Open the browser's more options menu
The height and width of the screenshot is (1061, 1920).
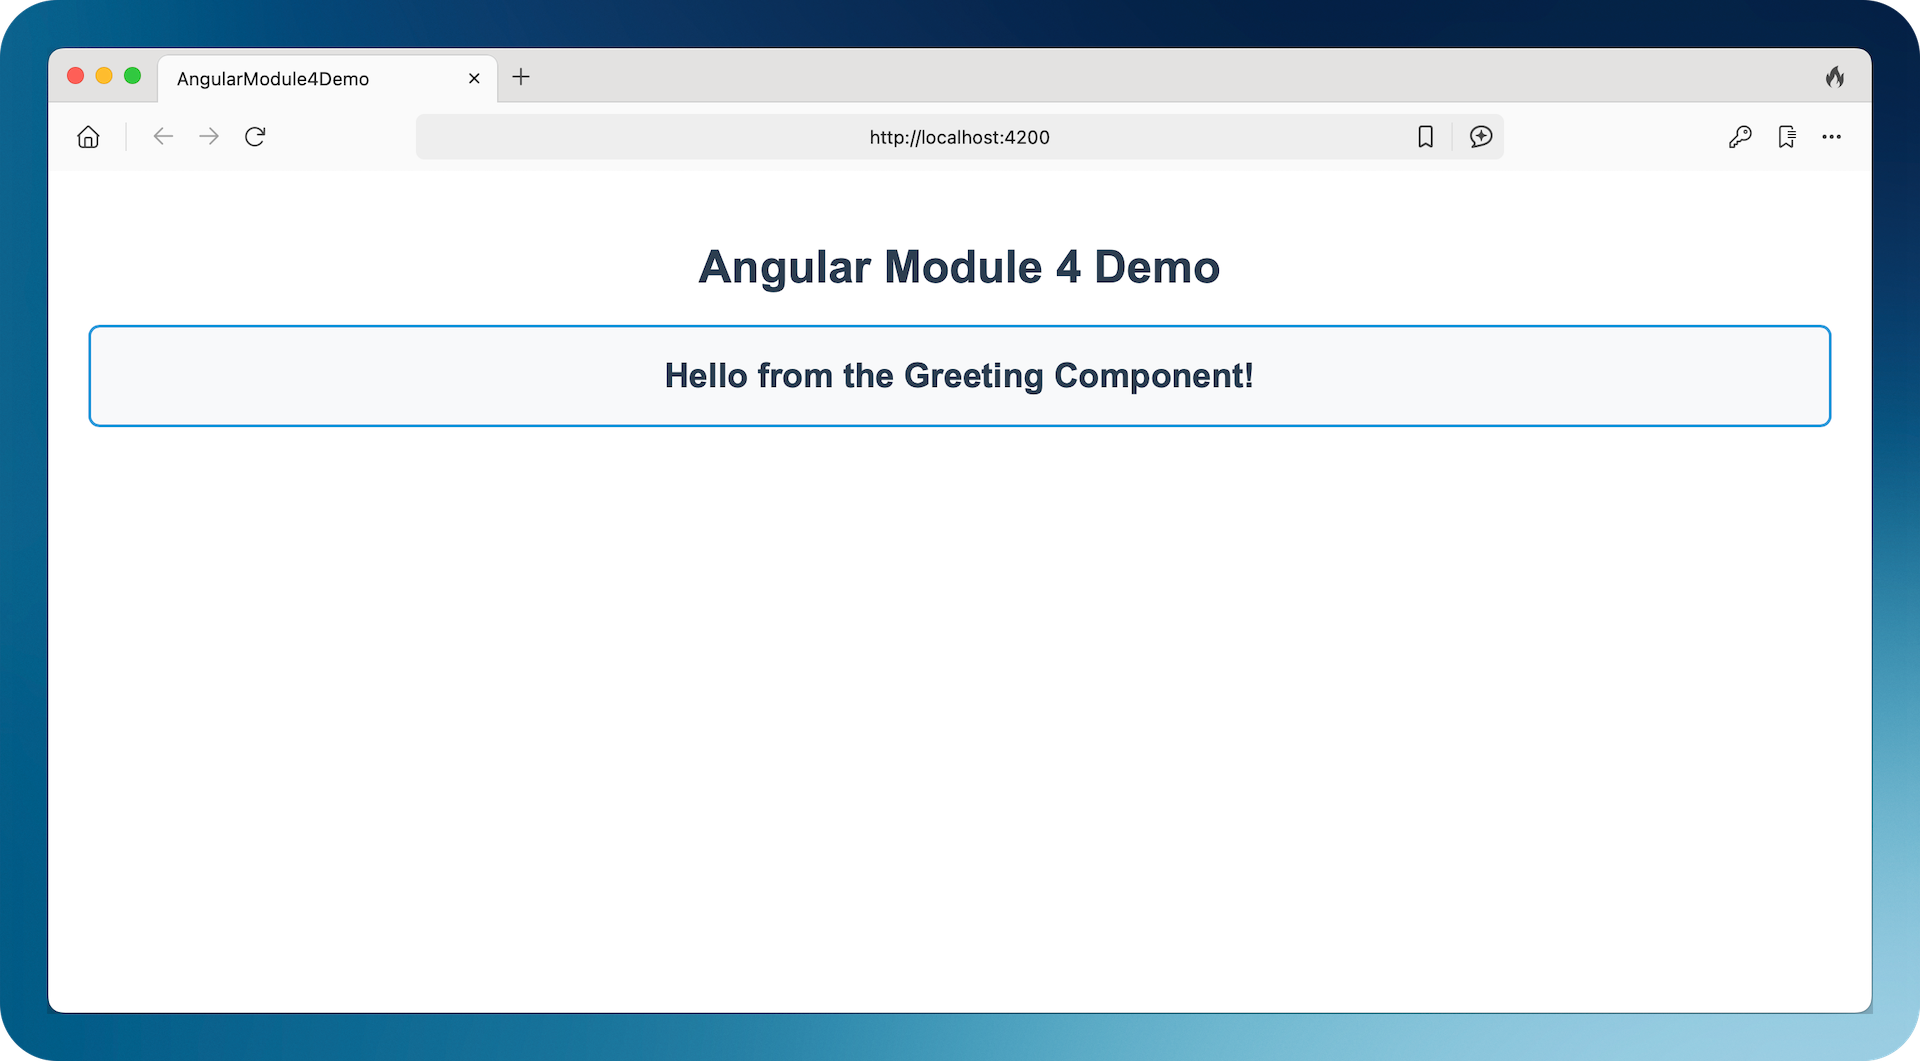pos(1833,137)
